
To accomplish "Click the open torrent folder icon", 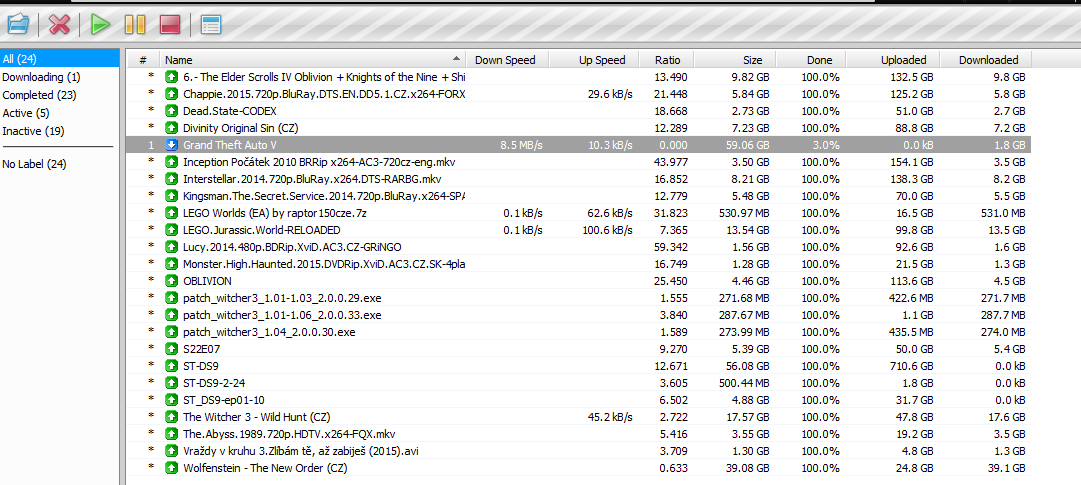I will click(18, 25).
